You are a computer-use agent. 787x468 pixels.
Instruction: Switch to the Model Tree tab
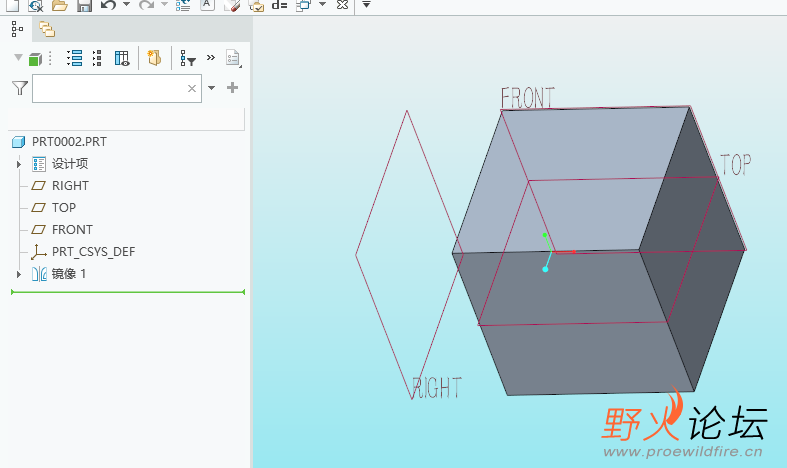click(17, 29)
